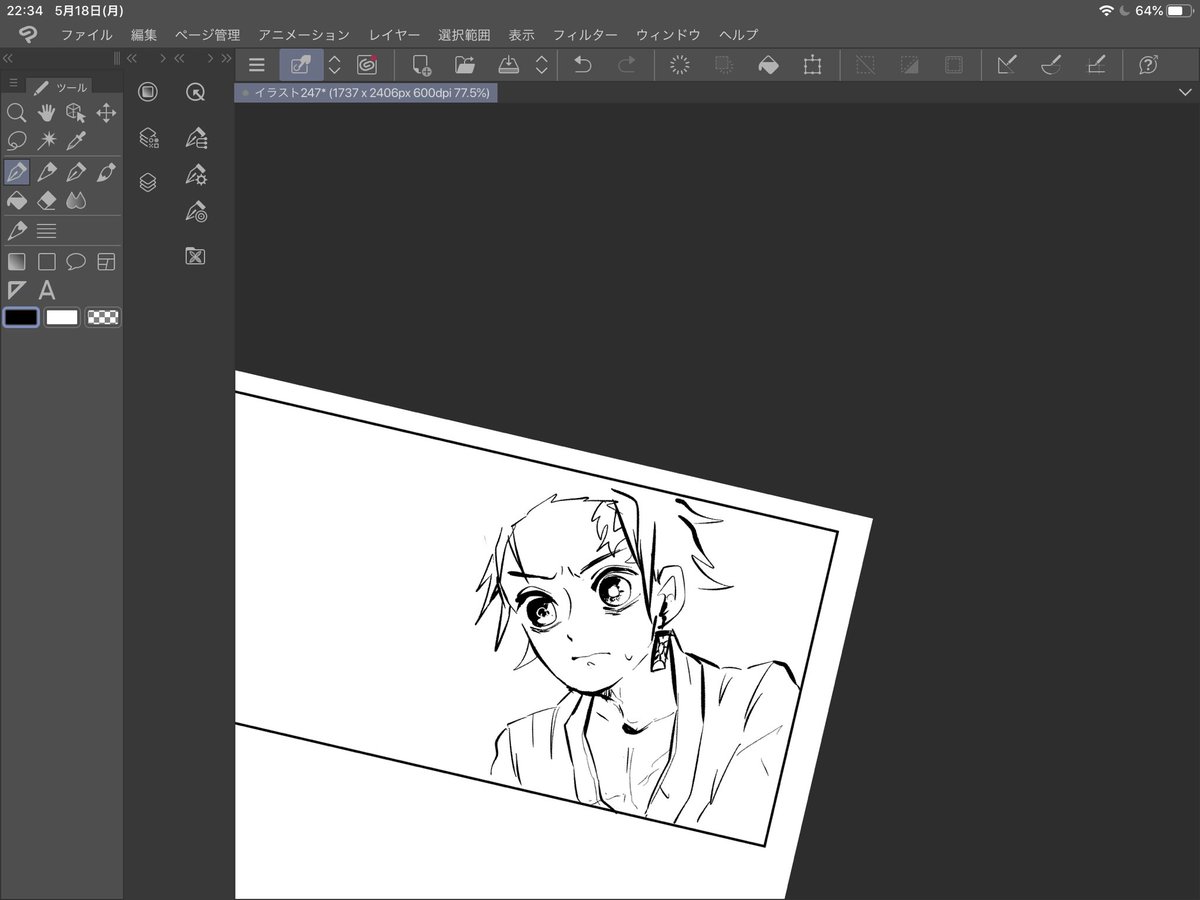Select the Gradient tool
This screenshot has width=1200, height=900.
(16, 262)
